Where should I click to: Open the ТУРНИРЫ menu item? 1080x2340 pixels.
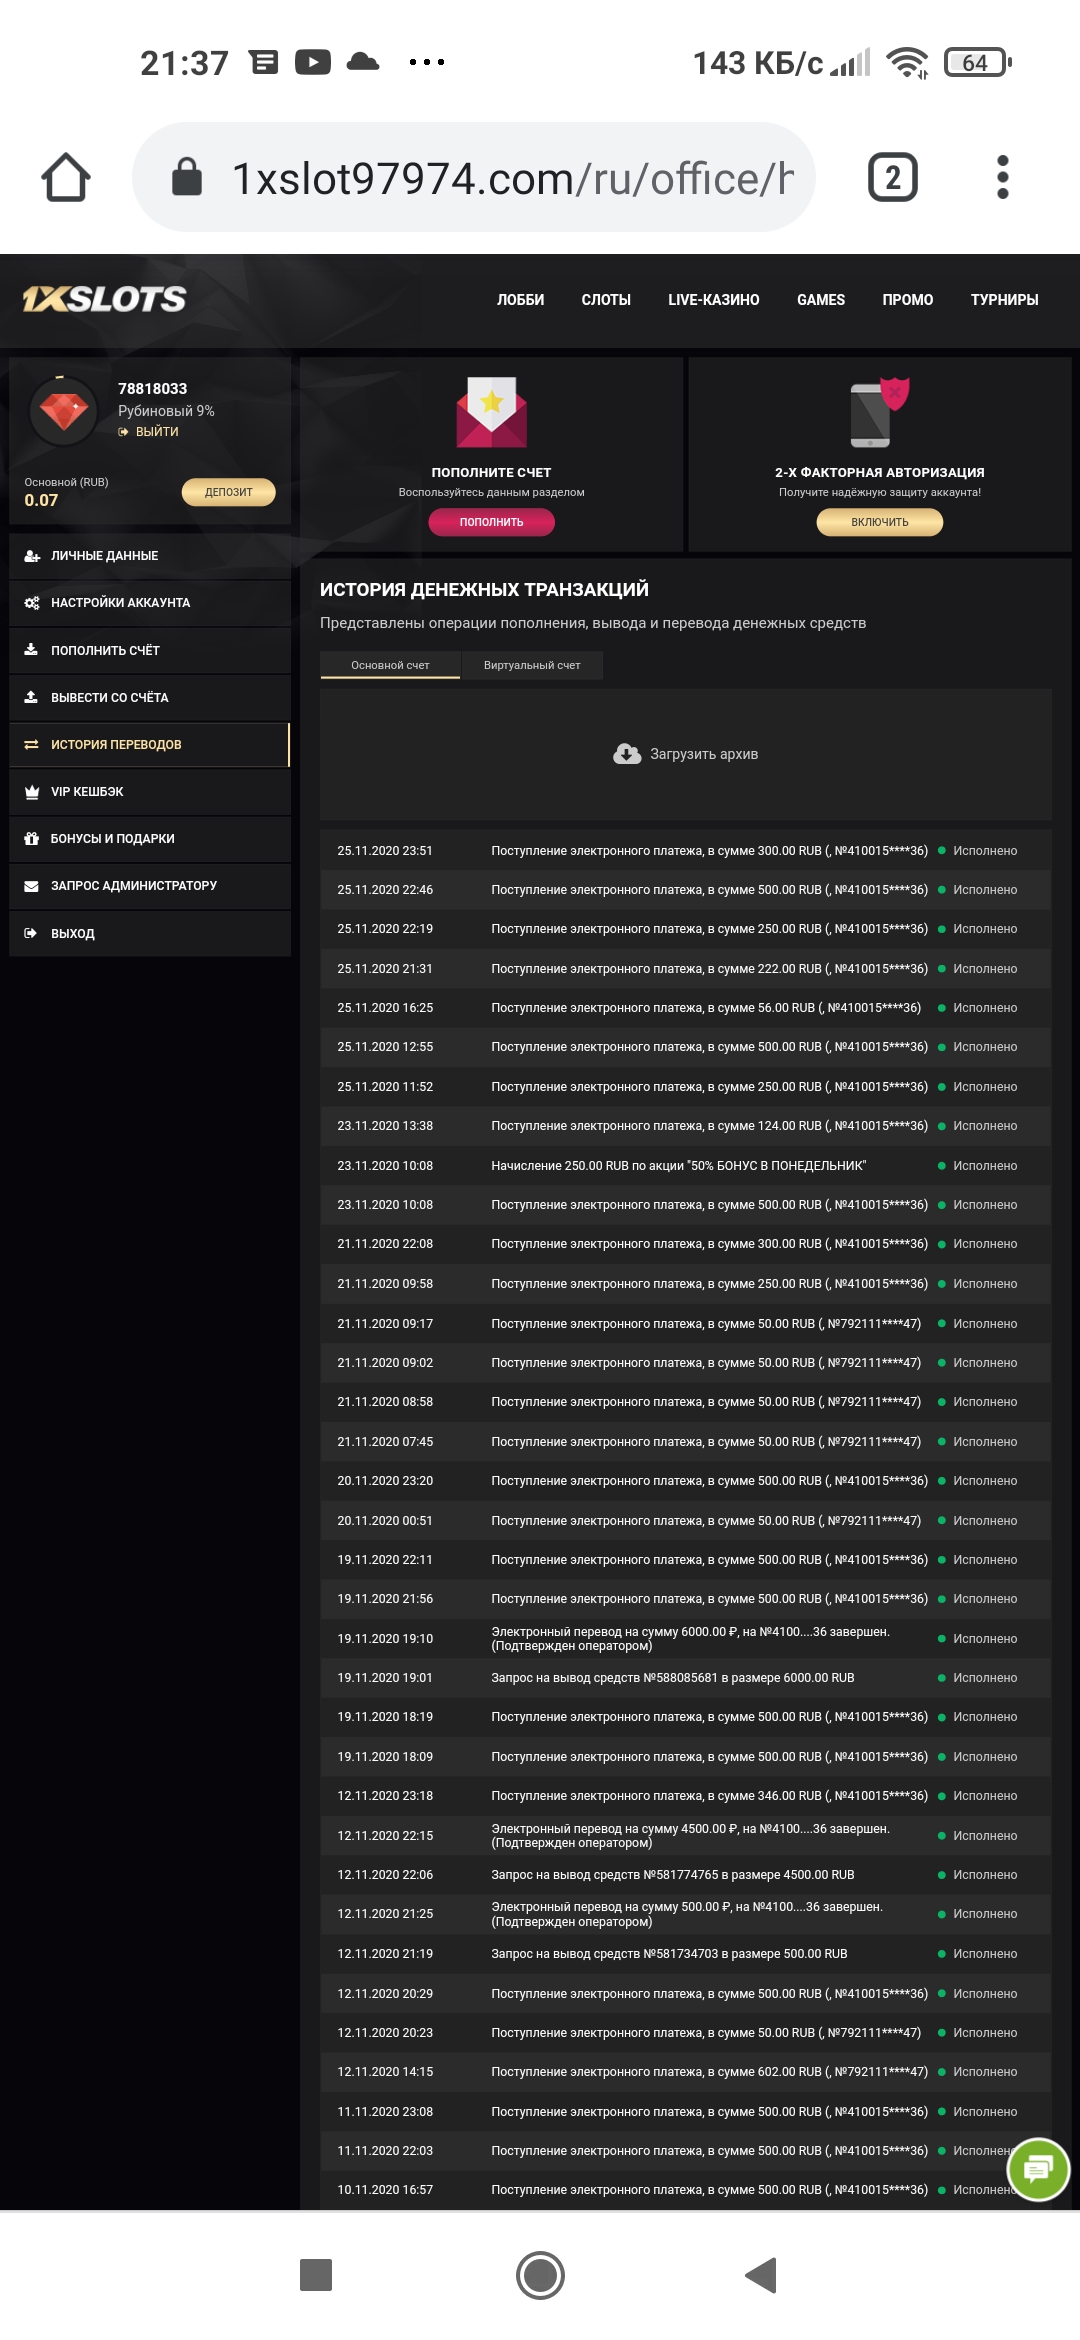point(1004,300)
